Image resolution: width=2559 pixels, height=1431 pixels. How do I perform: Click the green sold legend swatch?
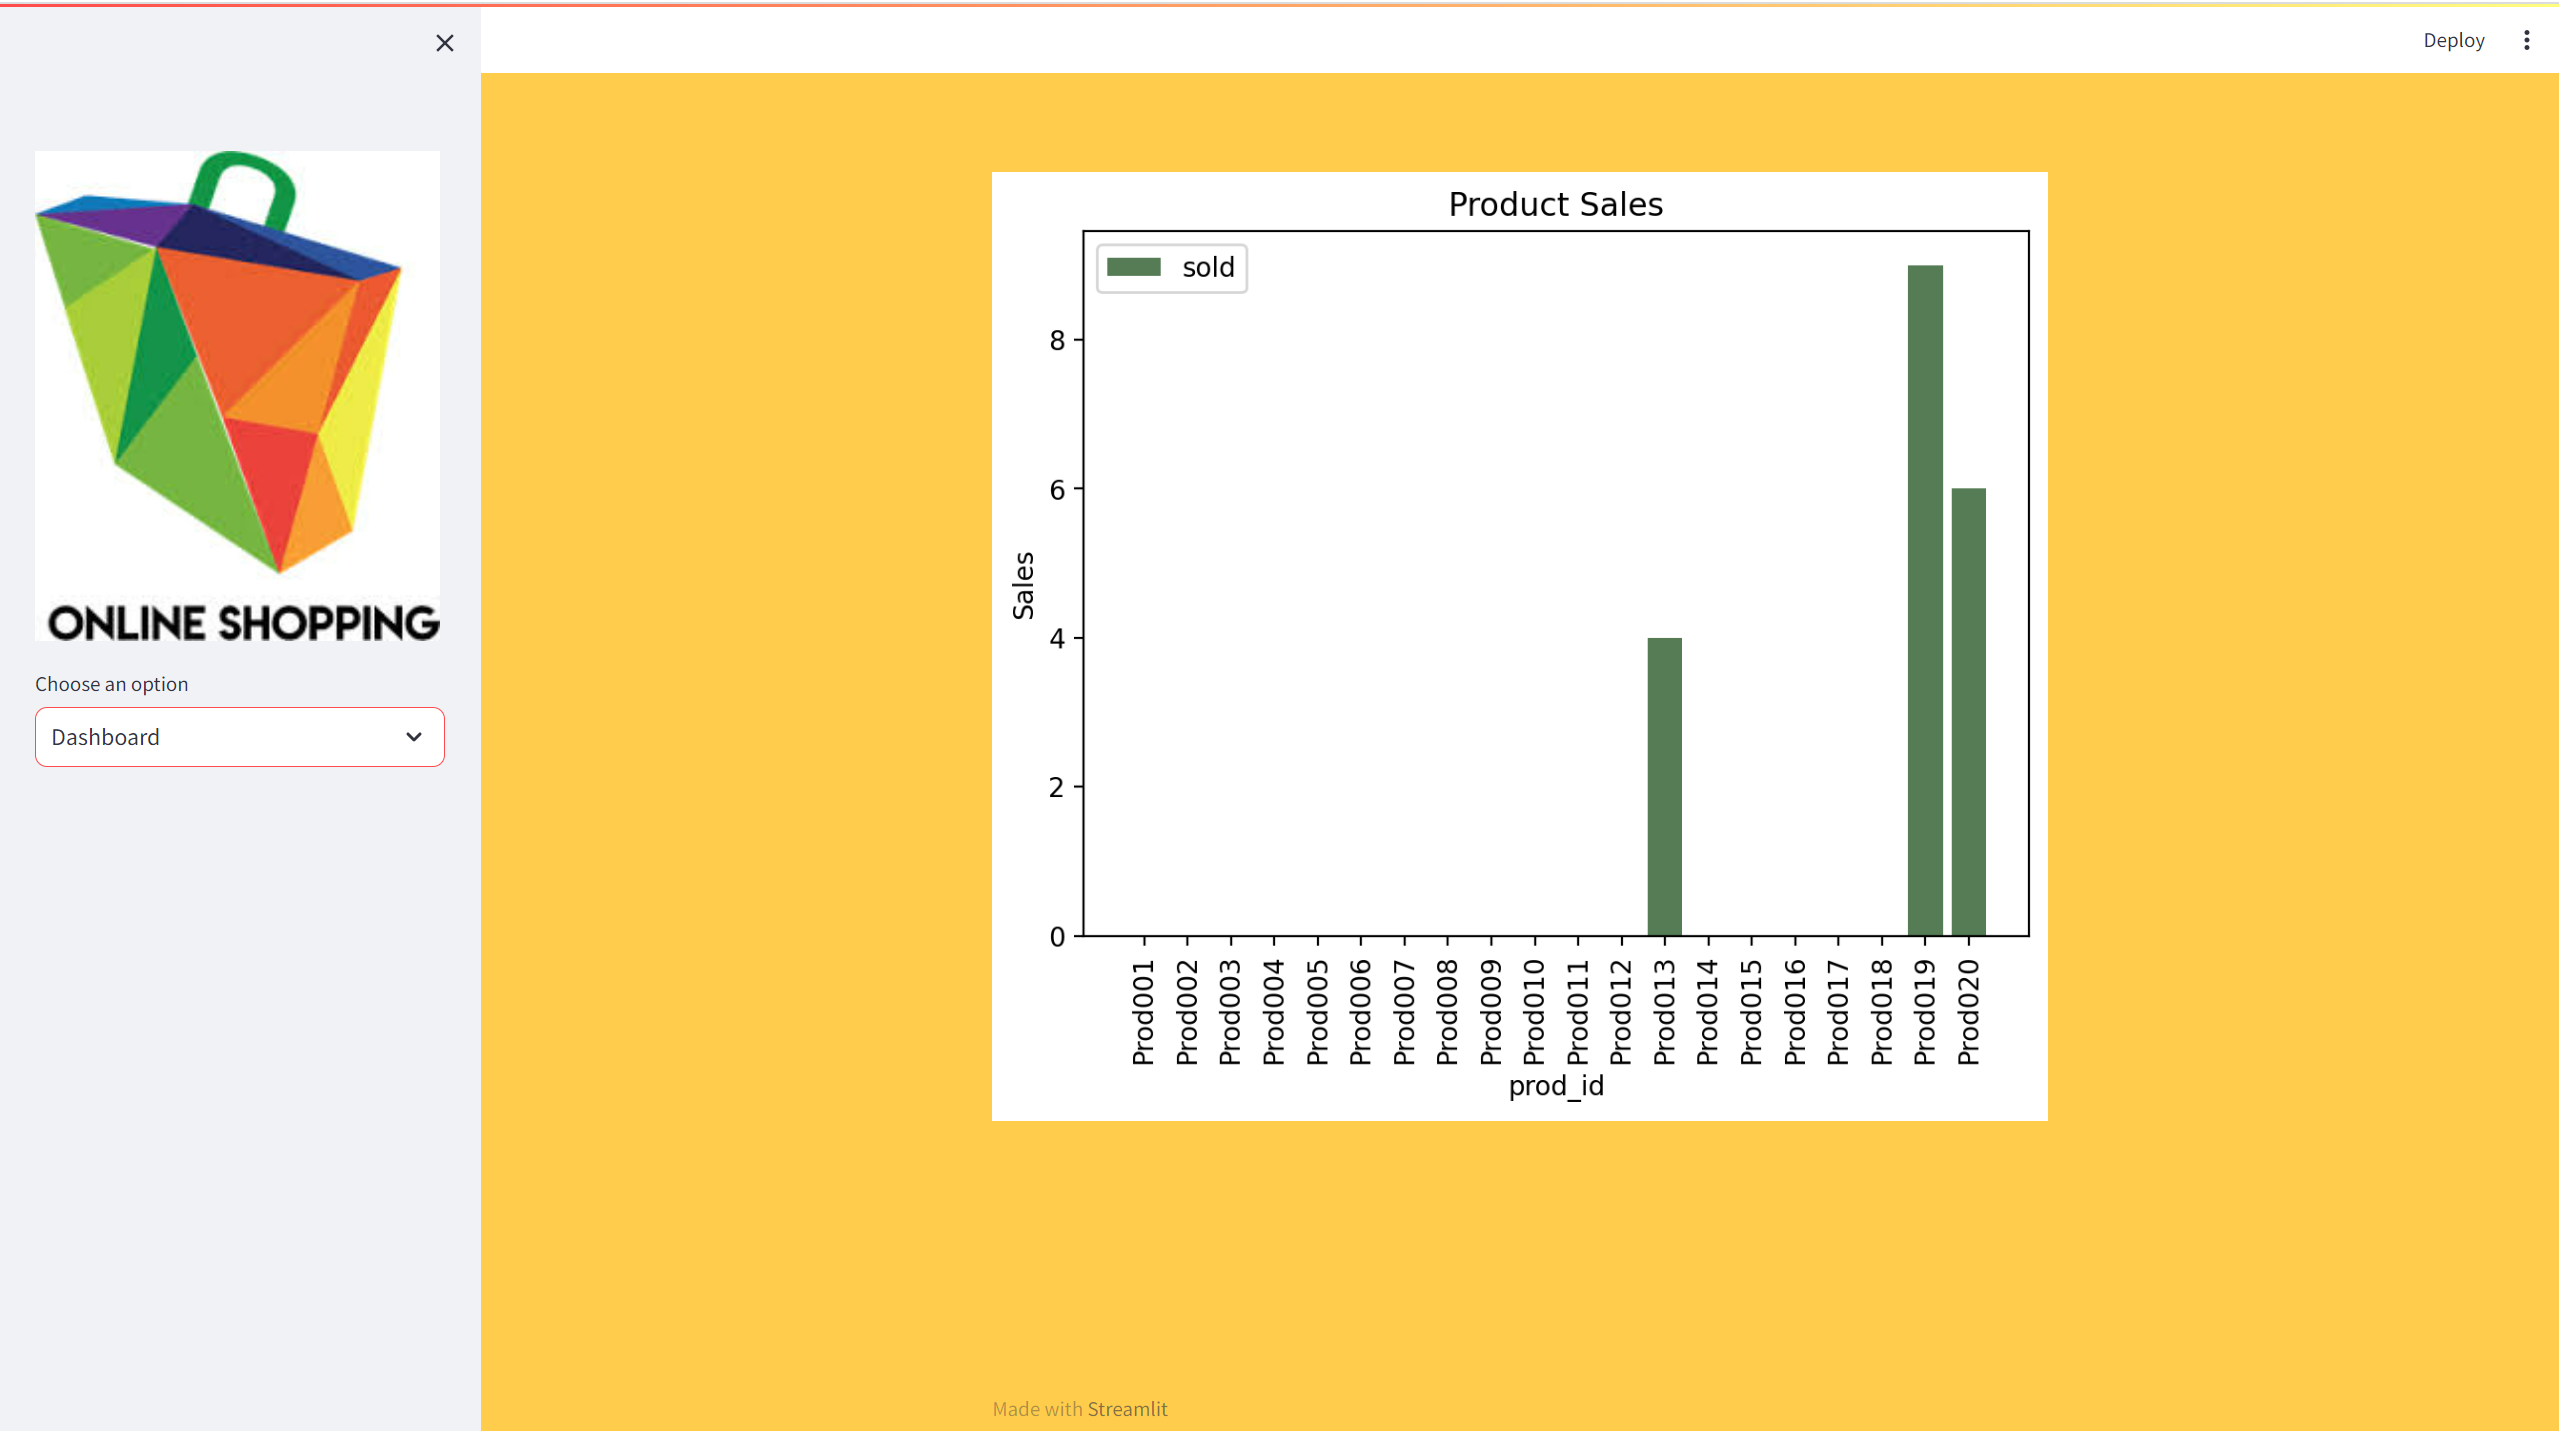[1133, 267]
